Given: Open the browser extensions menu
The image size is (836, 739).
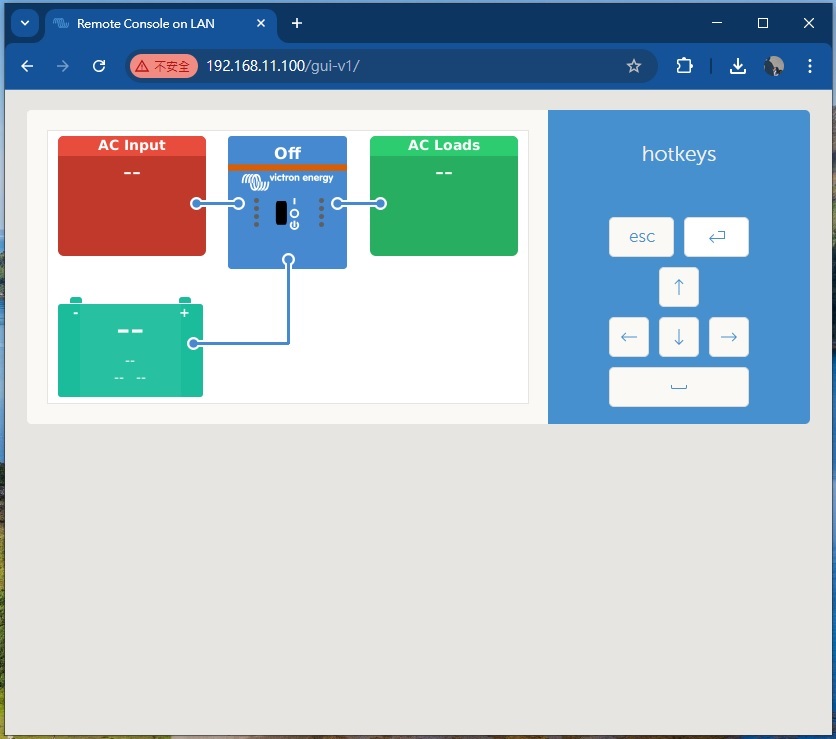Looking at the screenshot, I should click(x=684, y=66).
